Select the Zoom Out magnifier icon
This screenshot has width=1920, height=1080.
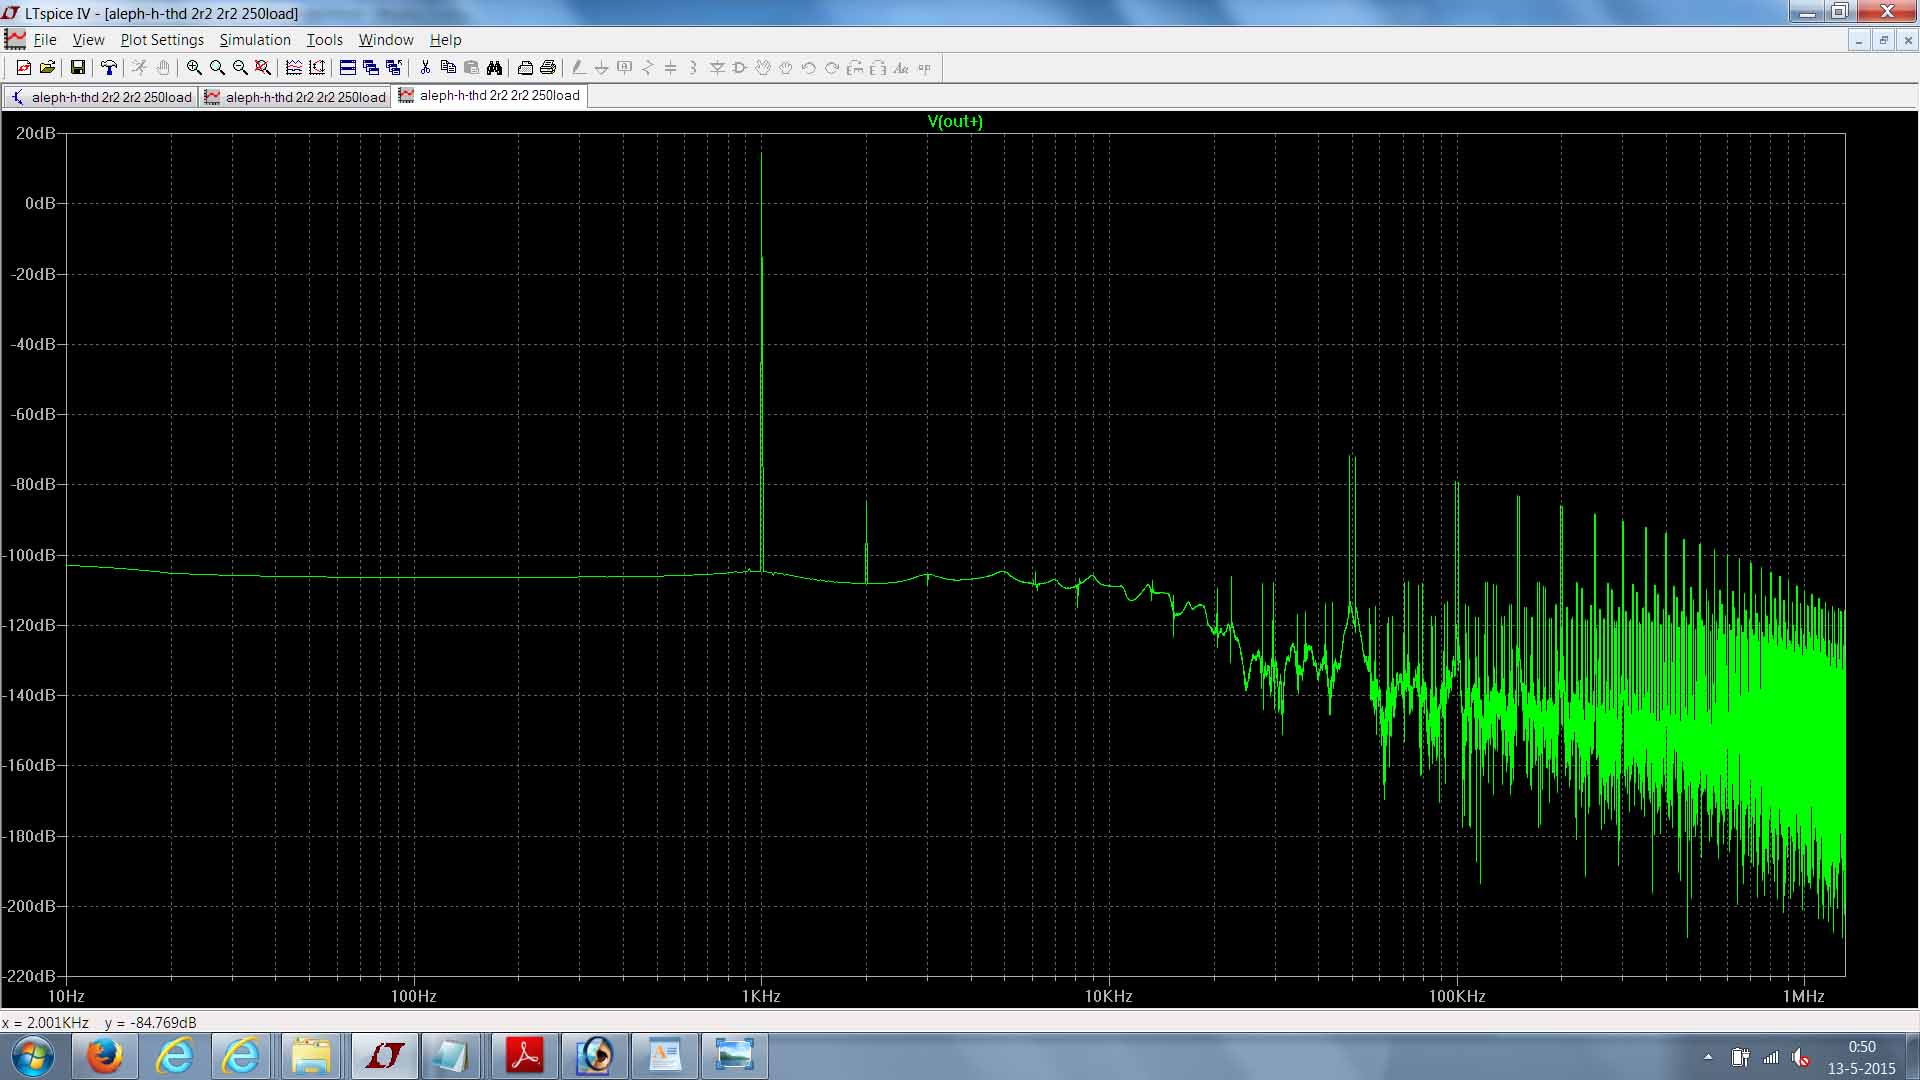pos(240,68)
